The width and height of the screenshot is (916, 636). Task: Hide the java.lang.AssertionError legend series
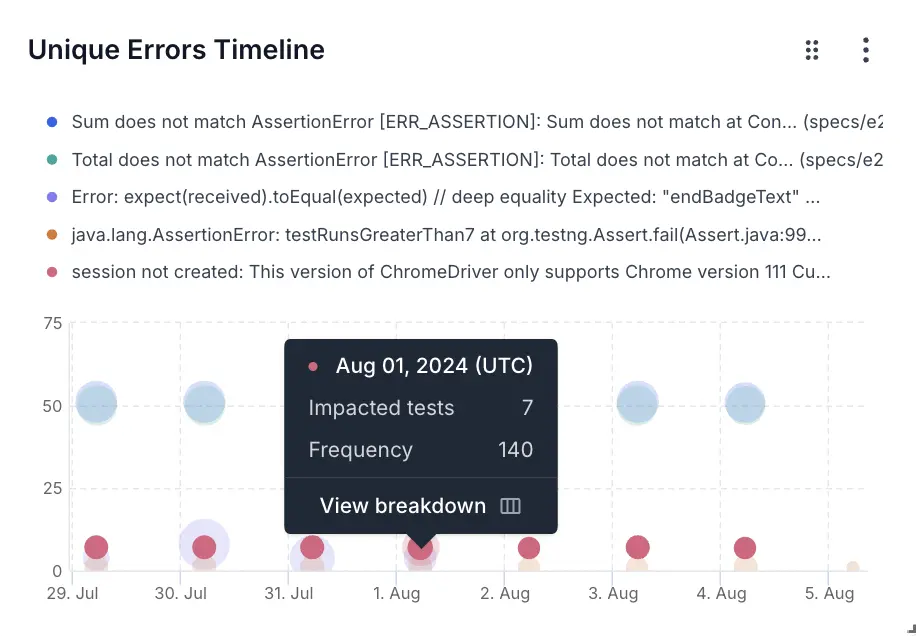446,235
